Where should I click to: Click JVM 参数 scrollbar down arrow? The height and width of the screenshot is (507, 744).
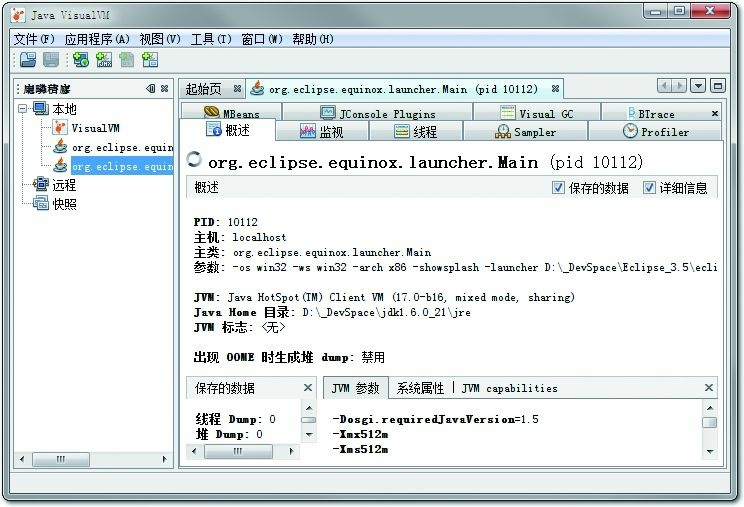(x=710, y=451)
